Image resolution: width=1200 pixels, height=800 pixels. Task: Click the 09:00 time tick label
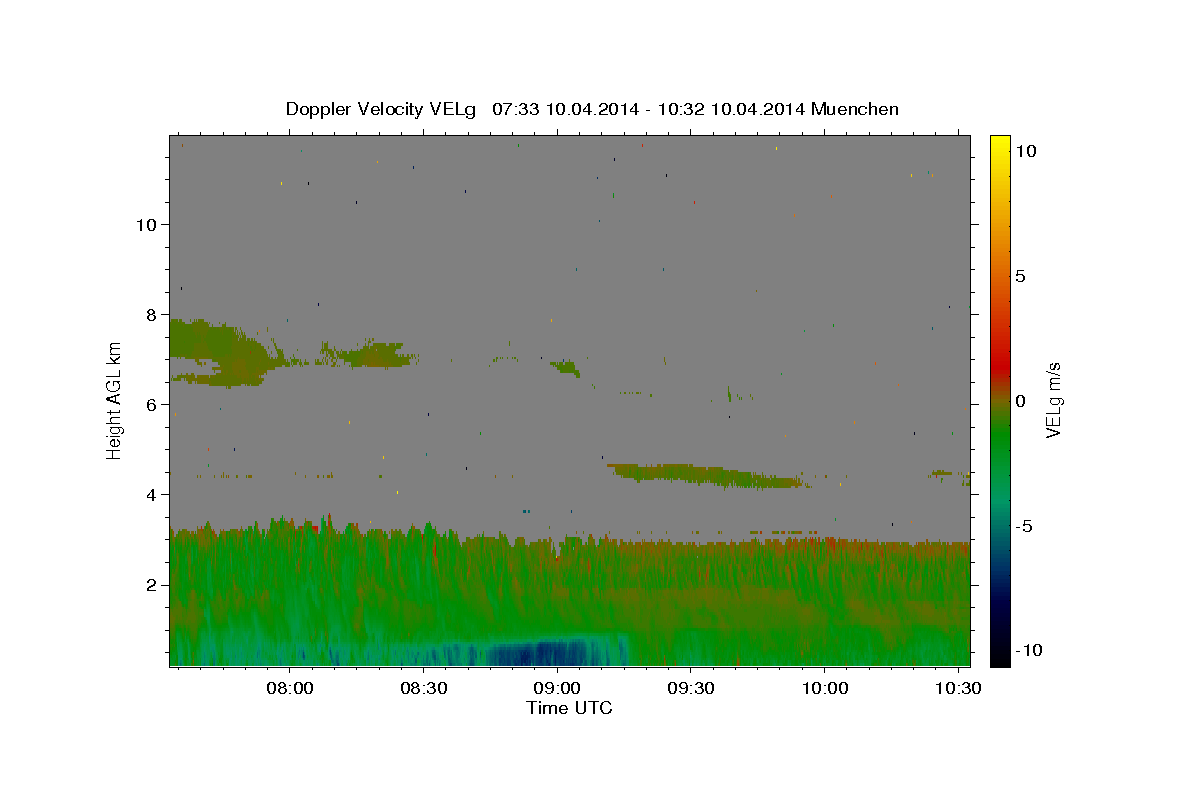click(557, 688)
